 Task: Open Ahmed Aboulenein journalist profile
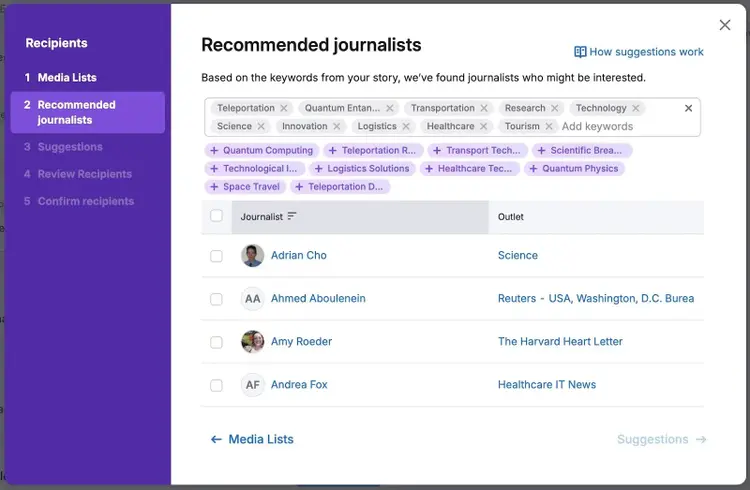[x=318, y=299]
